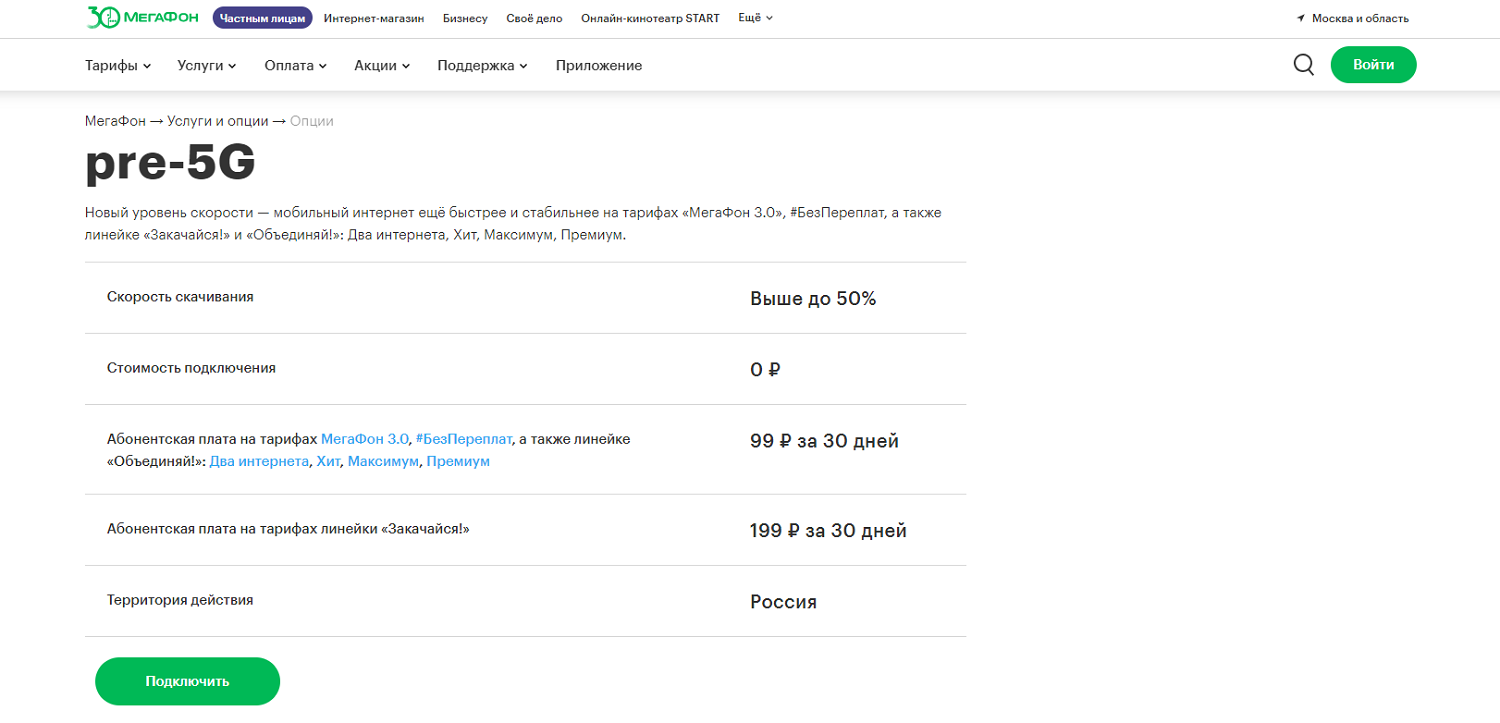Open the Хит tariff link
1500x723 pixels.
(328, 462)
